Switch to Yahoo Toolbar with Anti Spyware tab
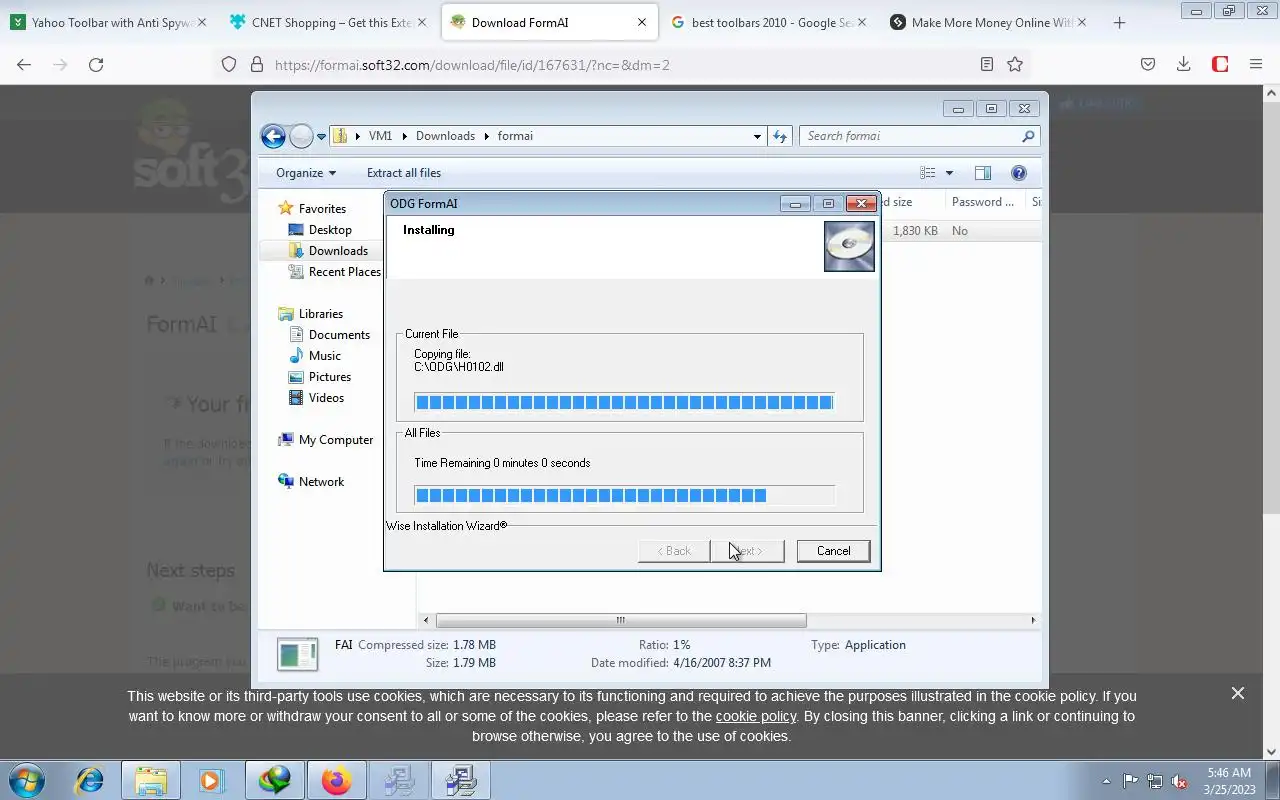1280x800 pixels. point(110,22)
